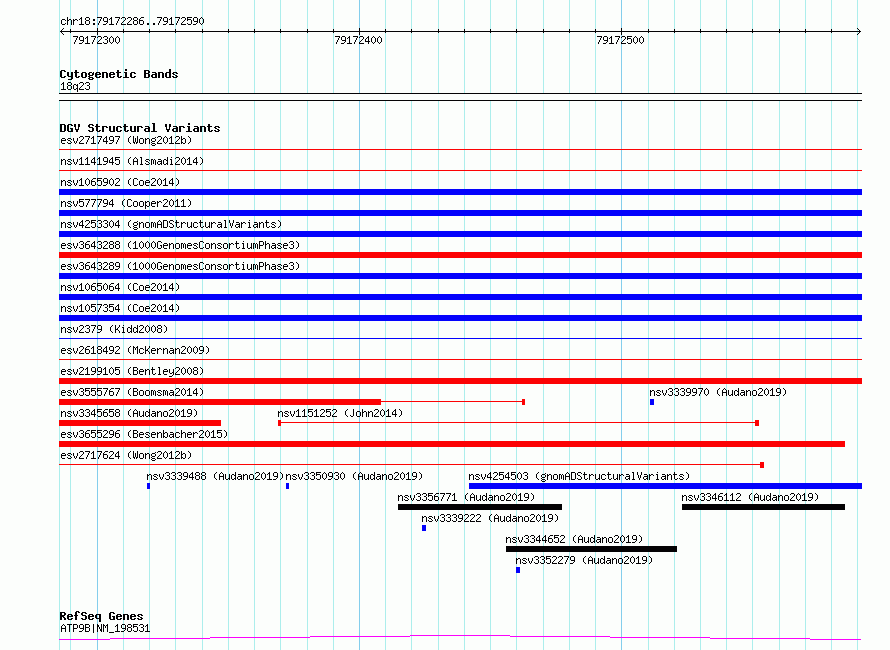The width and height of the screenshot is (890, 650).
Task: Select the esv3555767 (Boomsma2014) thick red bar
Action: pos(220,402)
